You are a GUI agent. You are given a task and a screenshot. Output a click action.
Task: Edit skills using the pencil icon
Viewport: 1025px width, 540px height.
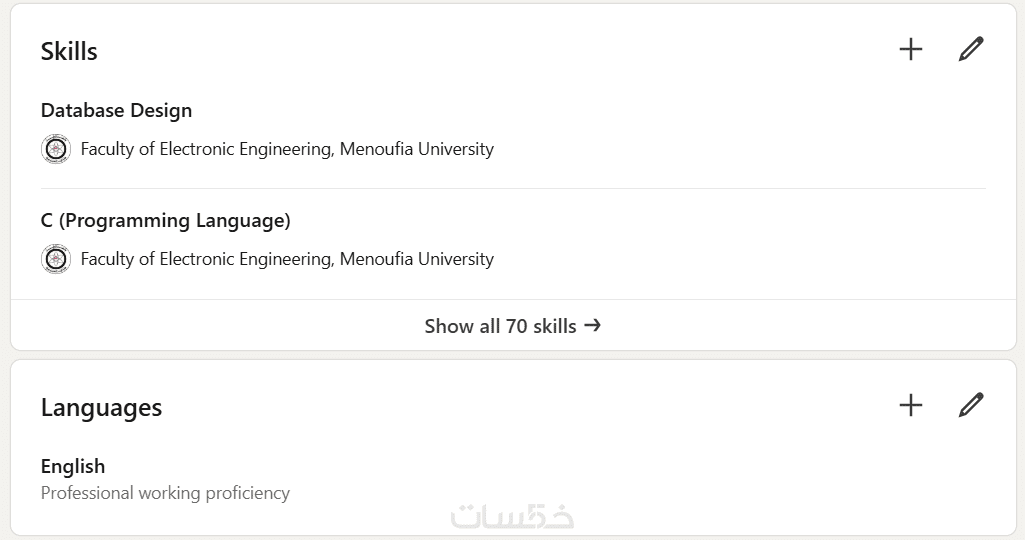(971, 49)
